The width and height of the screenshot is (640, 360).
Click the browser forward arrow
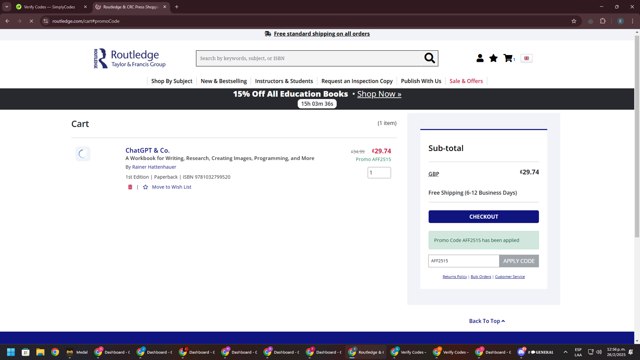coord(19,21)
